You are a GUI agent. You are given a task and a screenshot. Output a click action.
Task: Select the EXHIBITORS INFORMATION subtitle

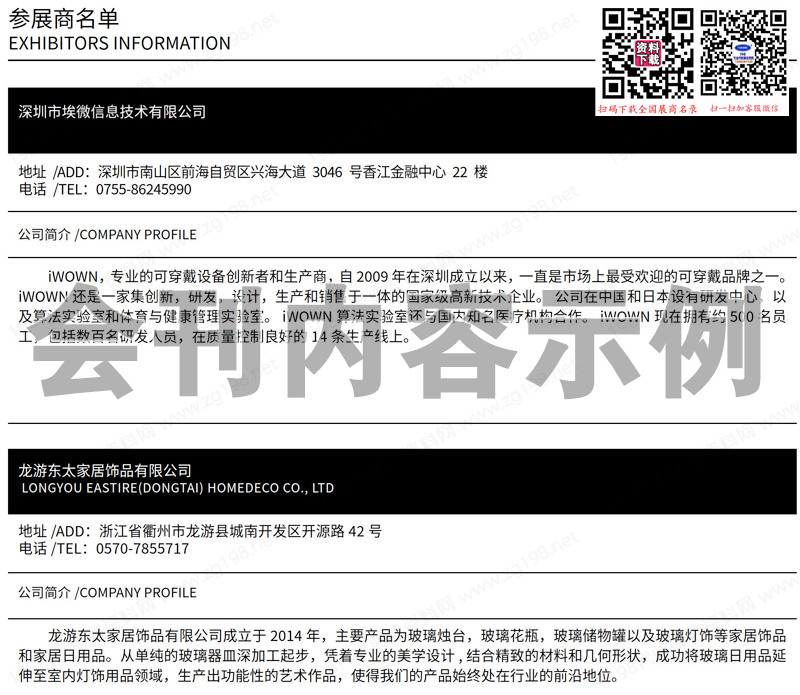[x=118, y=43]
